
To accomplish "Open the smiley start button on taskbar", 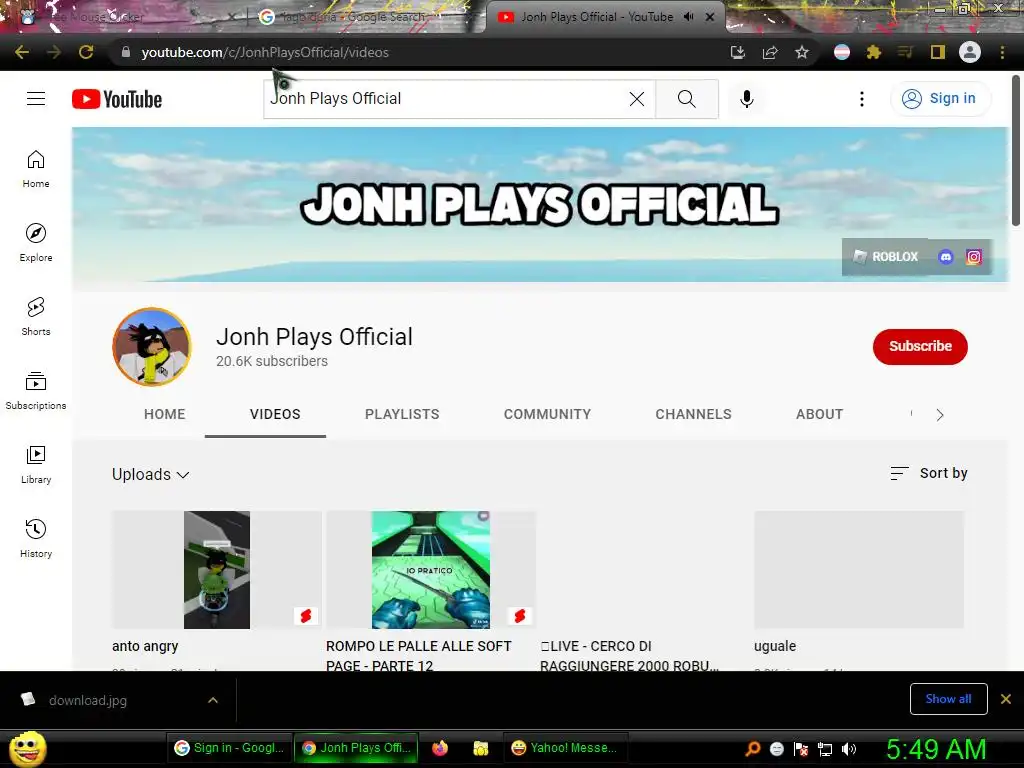I will click(27, 748).
